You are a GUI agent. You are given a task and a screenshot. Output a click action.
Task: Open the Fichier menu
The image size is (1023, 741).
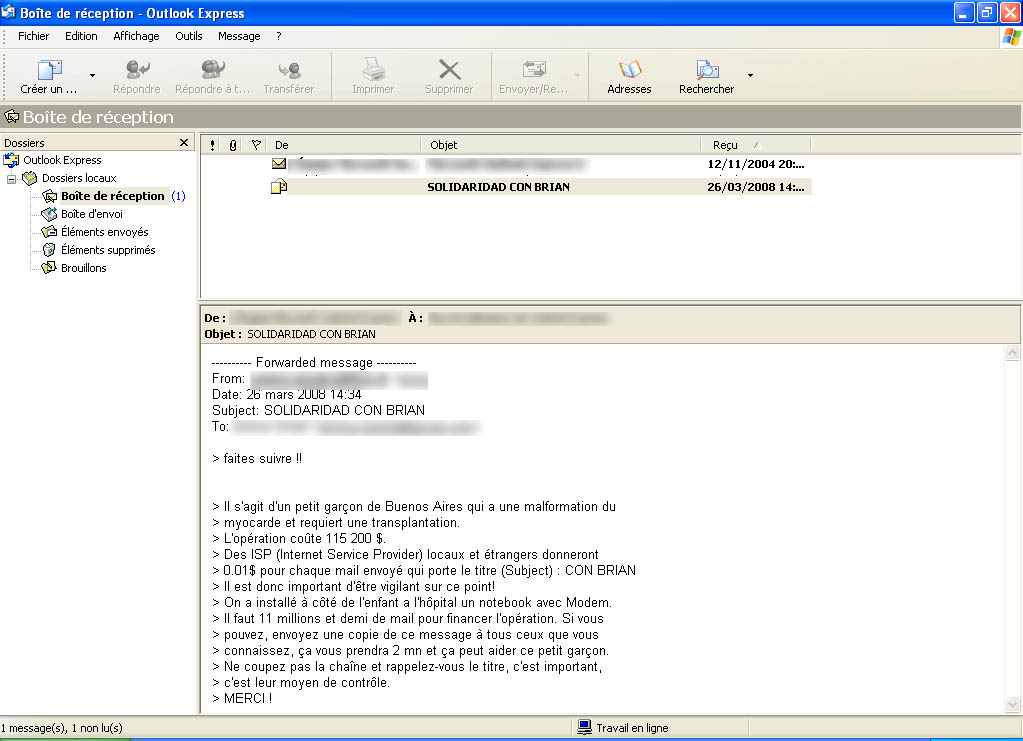33,36
